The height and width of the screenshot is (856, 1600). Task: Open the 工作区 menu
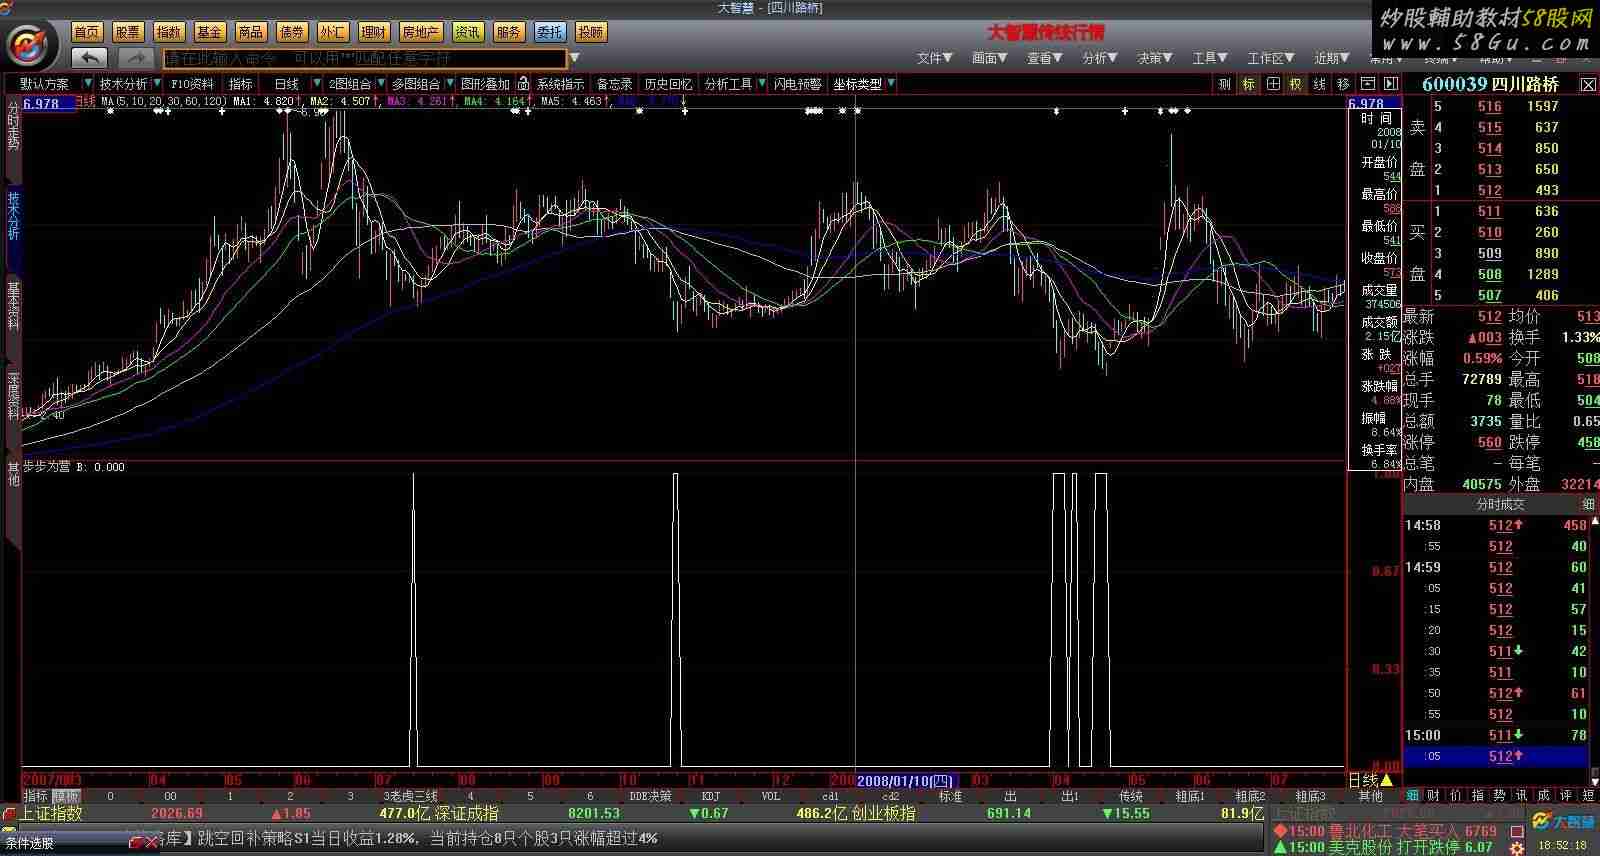tap(1270, 58)
